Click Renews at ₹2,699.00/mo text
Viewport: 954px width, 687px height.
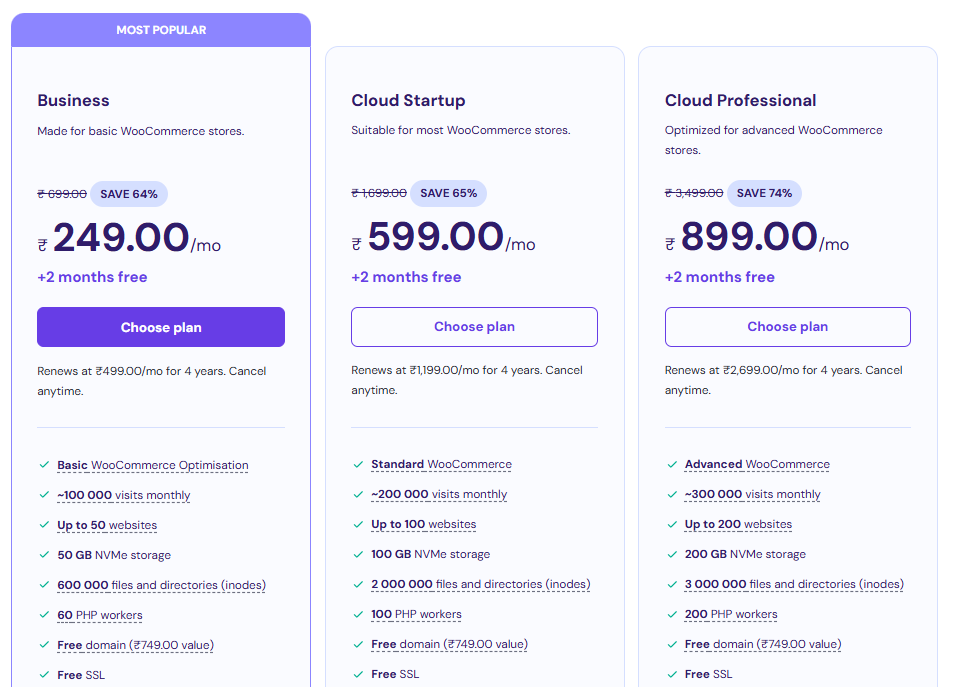pos(784,380)
